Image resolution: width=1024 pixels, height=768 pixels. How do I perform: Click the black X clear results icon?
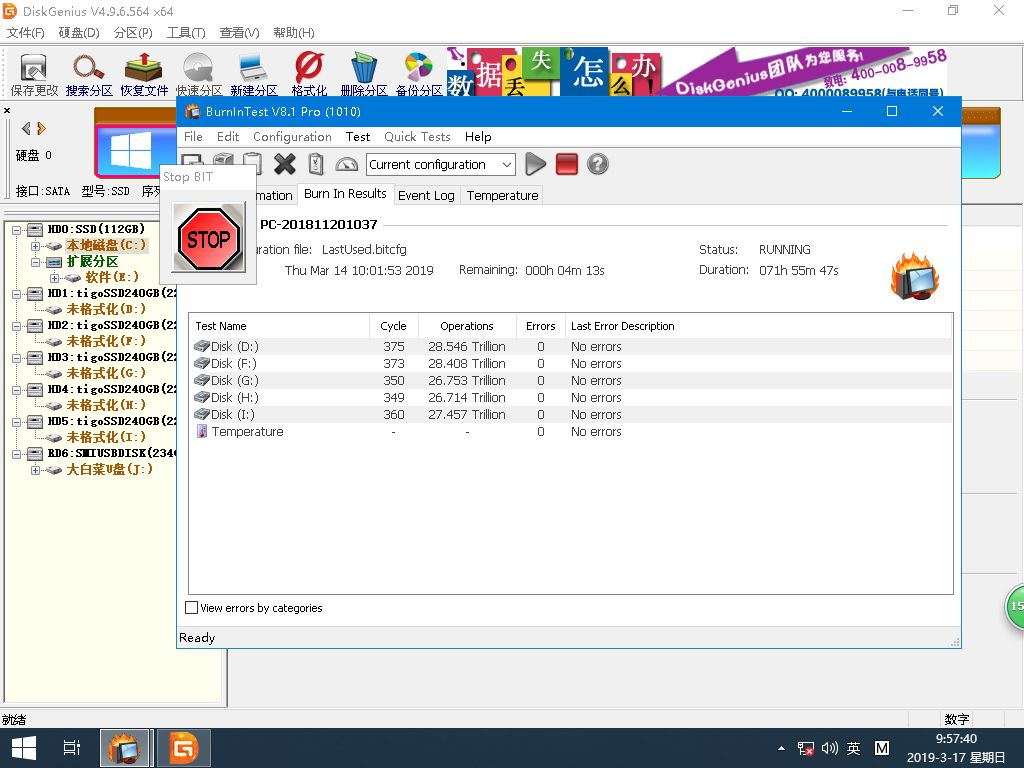(285, 164)
